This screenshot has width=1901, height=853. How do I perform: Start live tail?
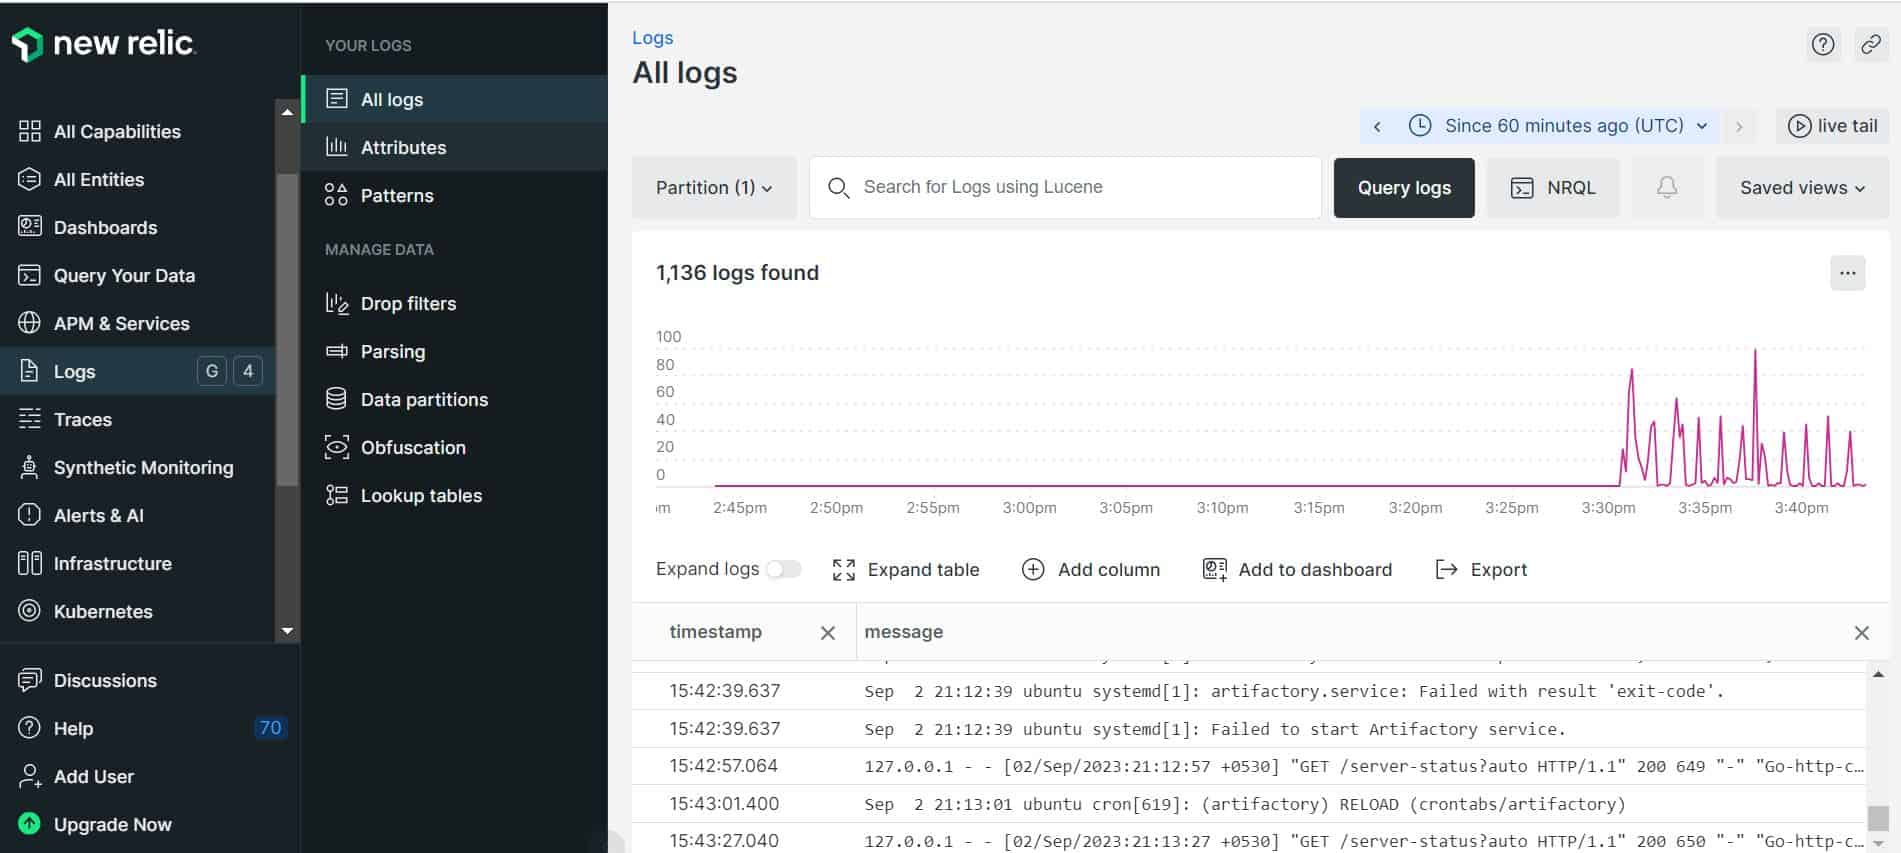click(x=1832, y=126)
